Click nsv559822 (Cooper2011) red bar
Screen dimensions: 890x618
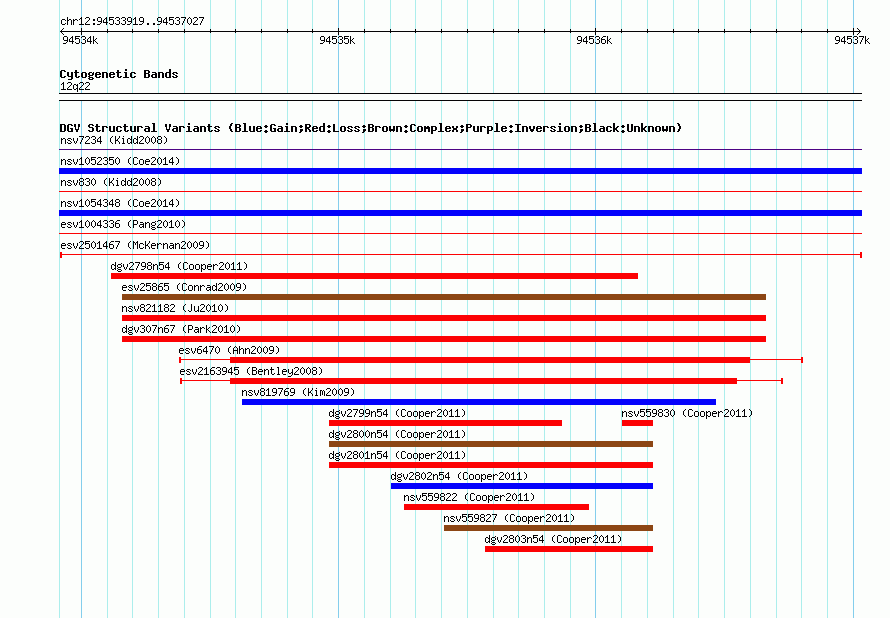tap(497, 507)
